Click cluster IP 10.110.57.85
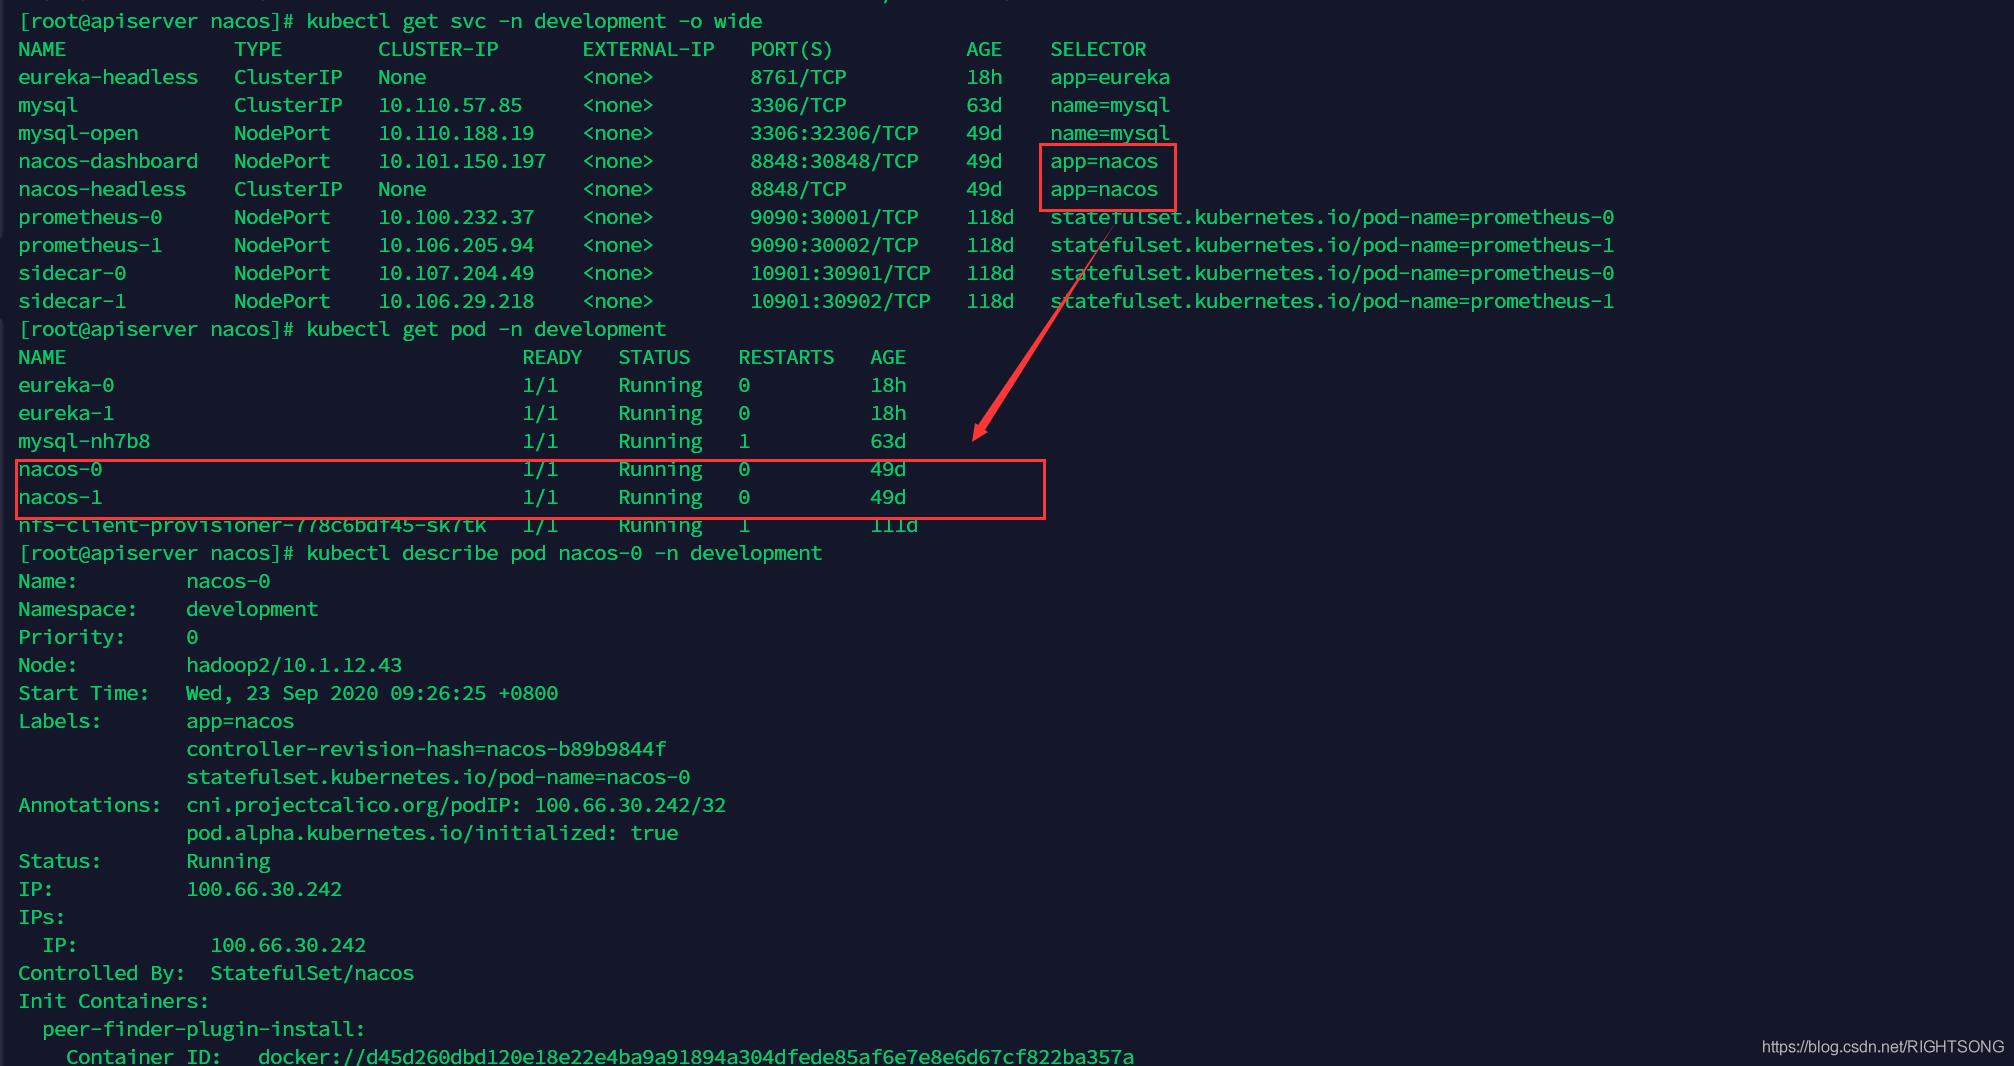 [450, 105]
